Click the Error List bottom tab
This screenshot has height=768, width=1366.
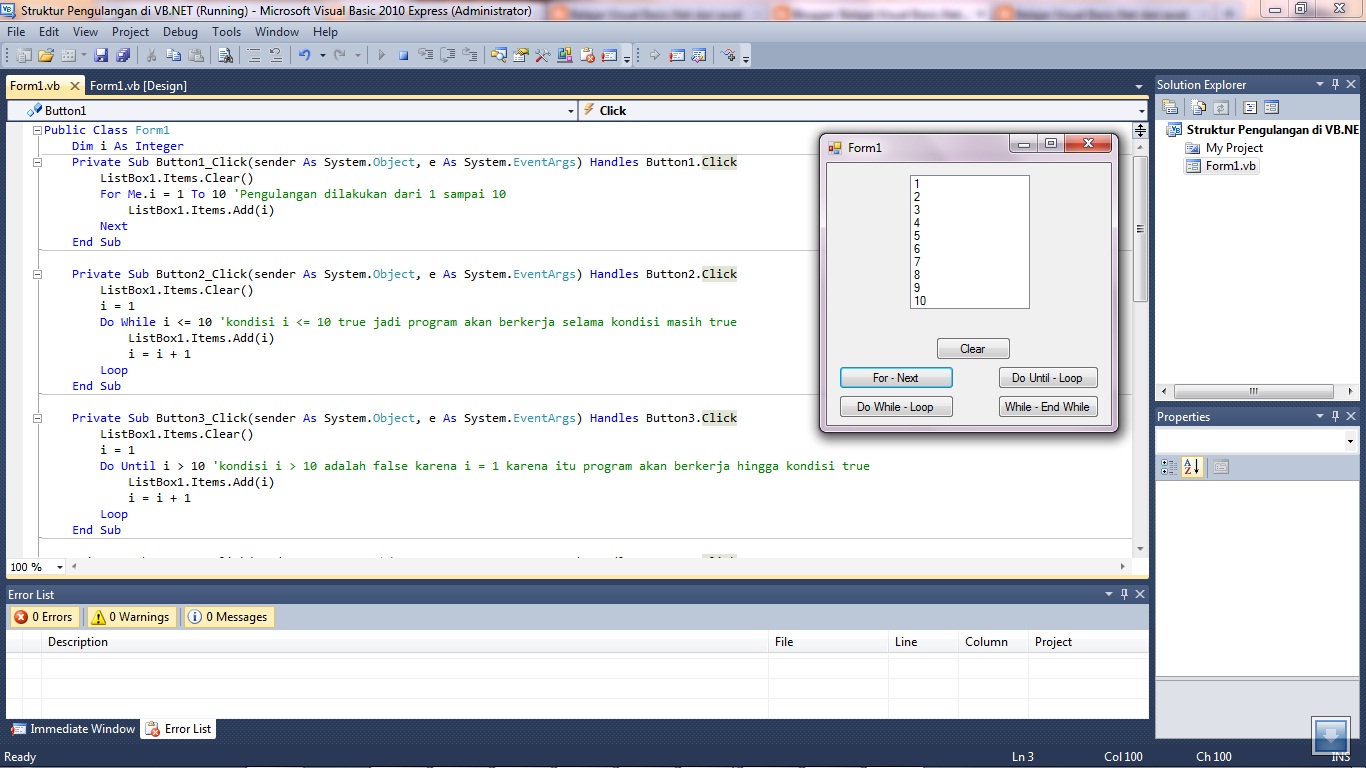[178, 729]
